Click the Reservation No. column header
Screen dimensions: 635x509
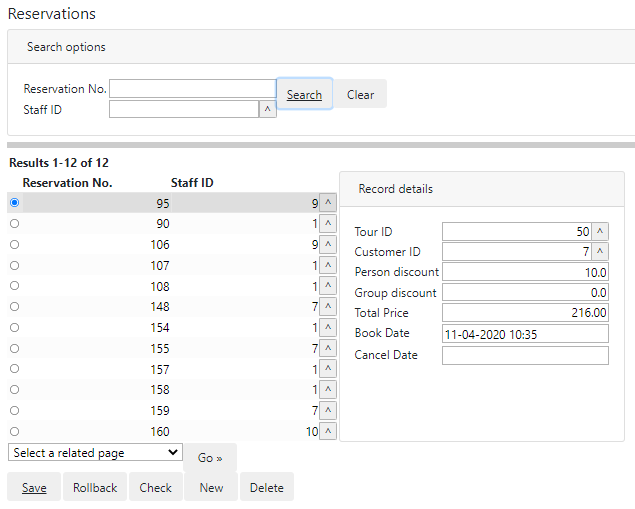point(68,183)
